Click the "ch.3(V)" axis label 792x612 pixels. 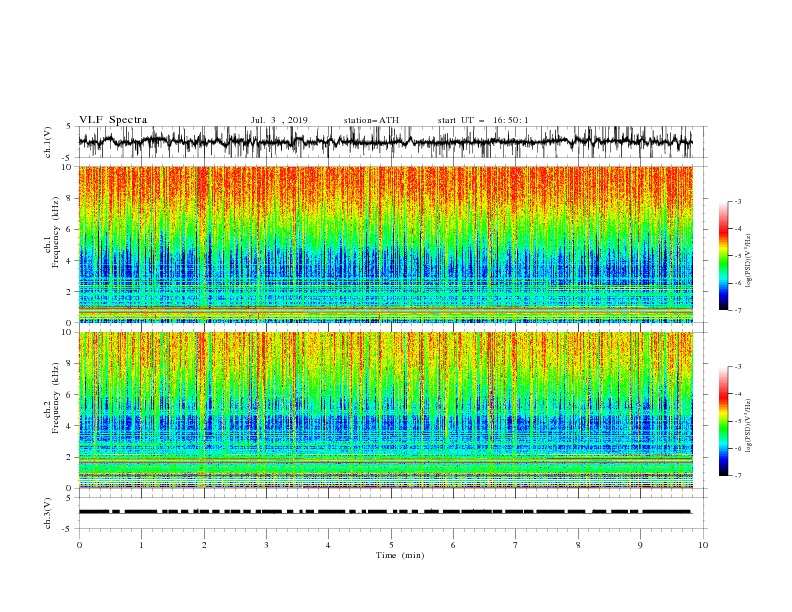(x=48, y=513)
